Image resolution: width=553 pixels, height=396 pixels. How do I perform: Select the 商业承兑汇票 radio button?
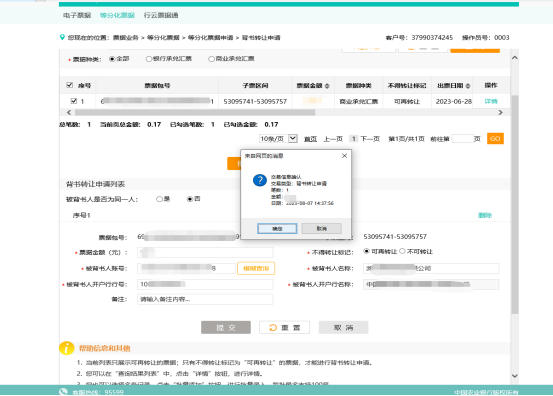coord(211,59)
